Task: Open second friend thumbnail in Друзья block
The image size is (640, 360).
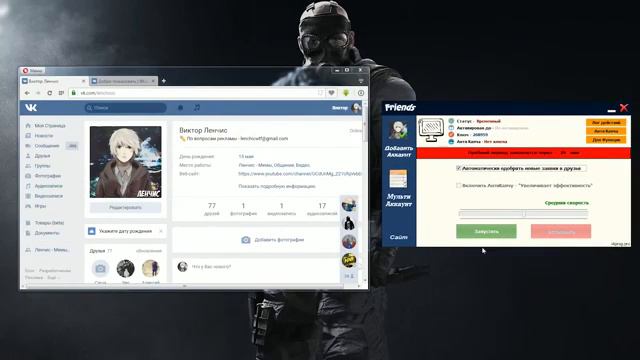Action: point(125,269)
